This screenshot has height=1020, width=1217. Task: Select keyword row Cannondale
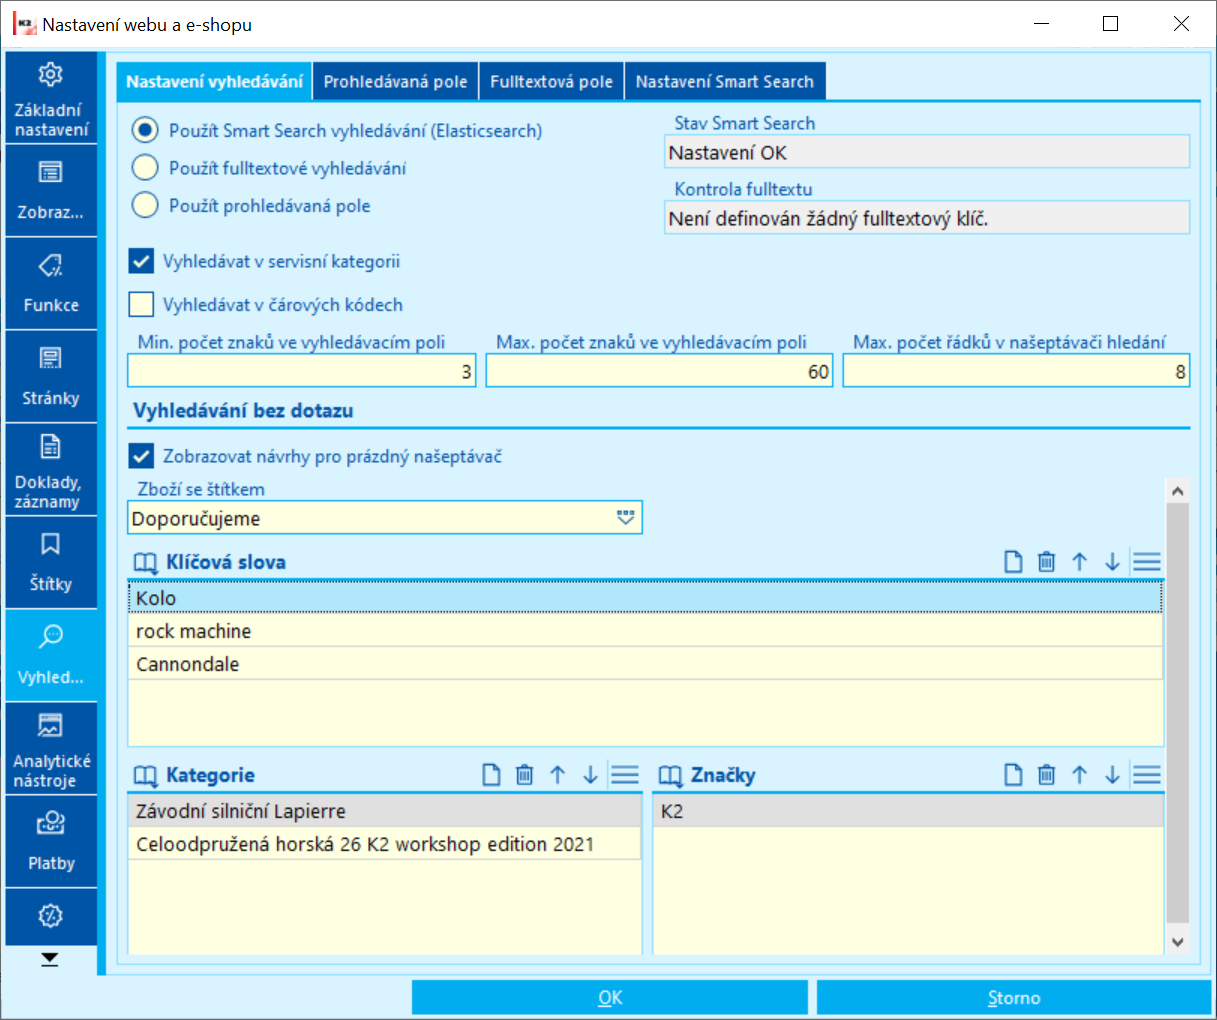pyautogui.click(x=645, y=664)
